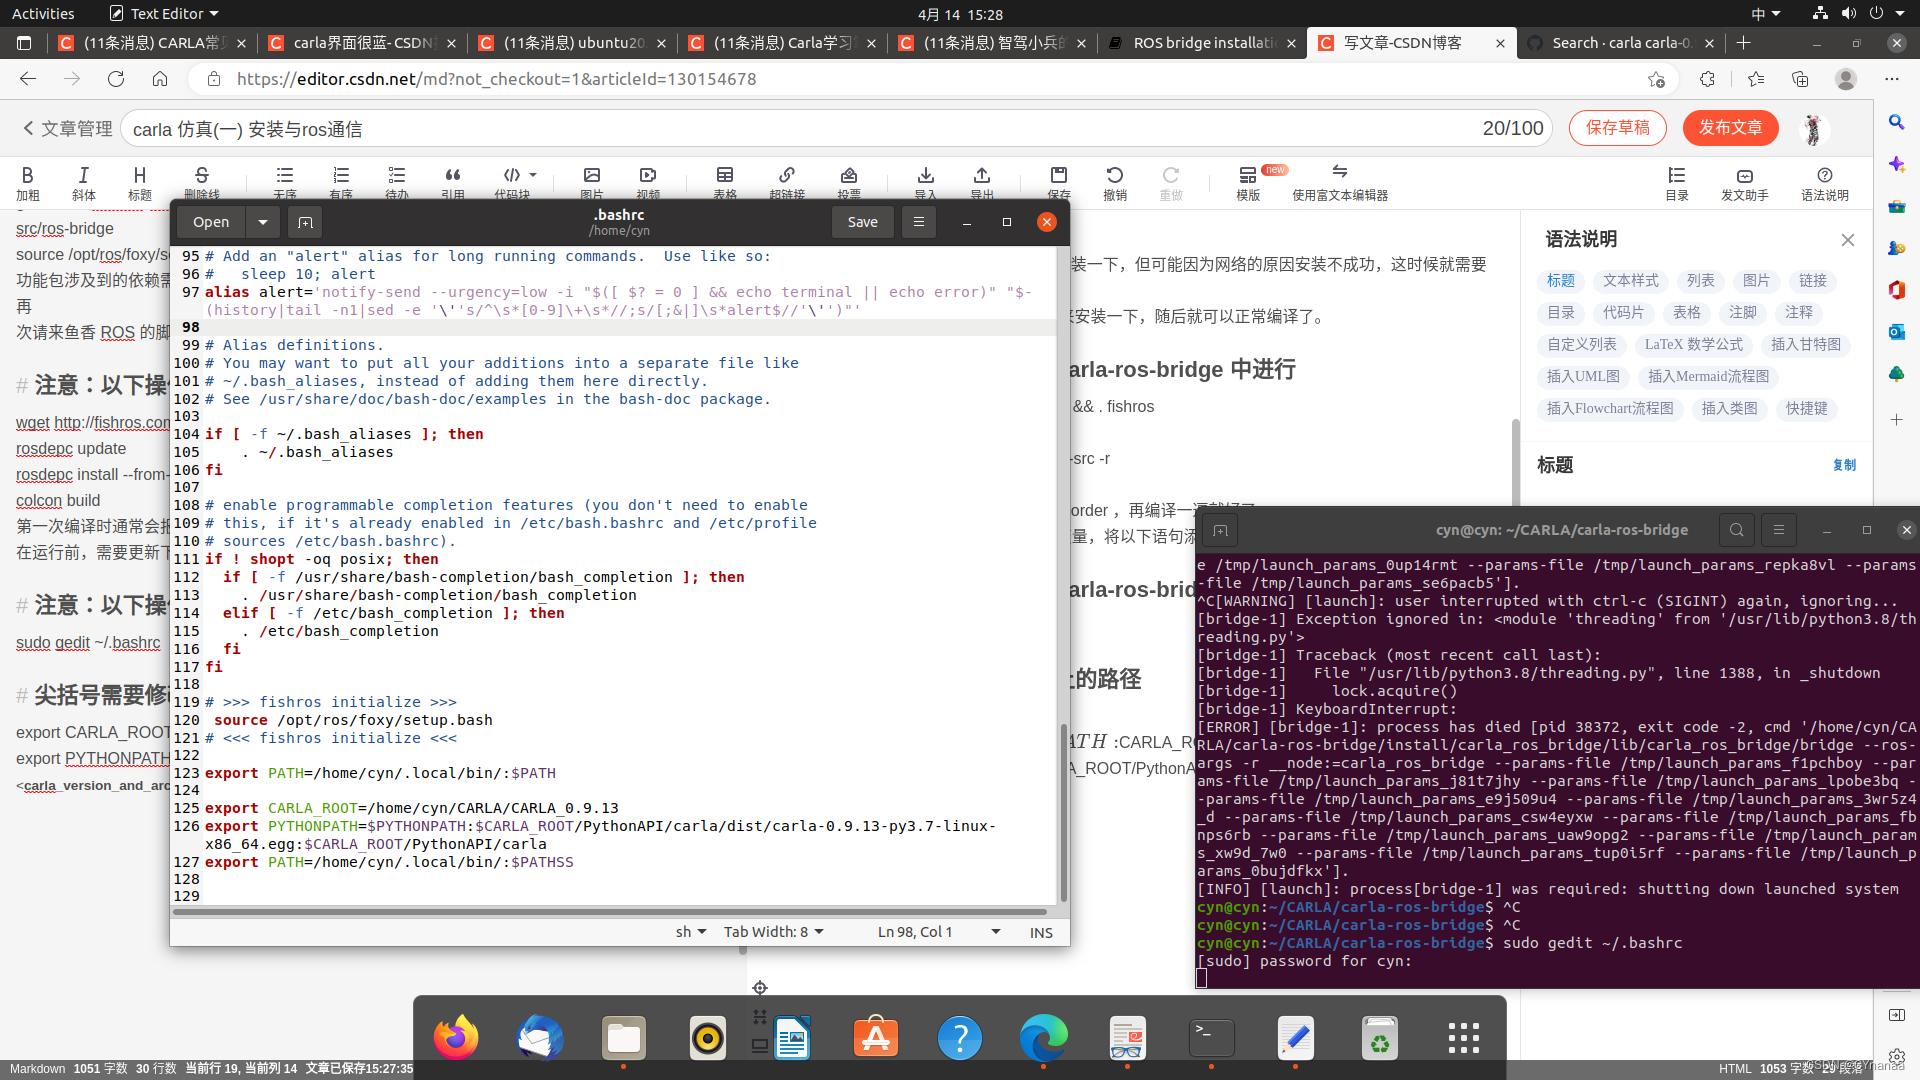Toggle the INS insert mode indicator

point(1041,932)
